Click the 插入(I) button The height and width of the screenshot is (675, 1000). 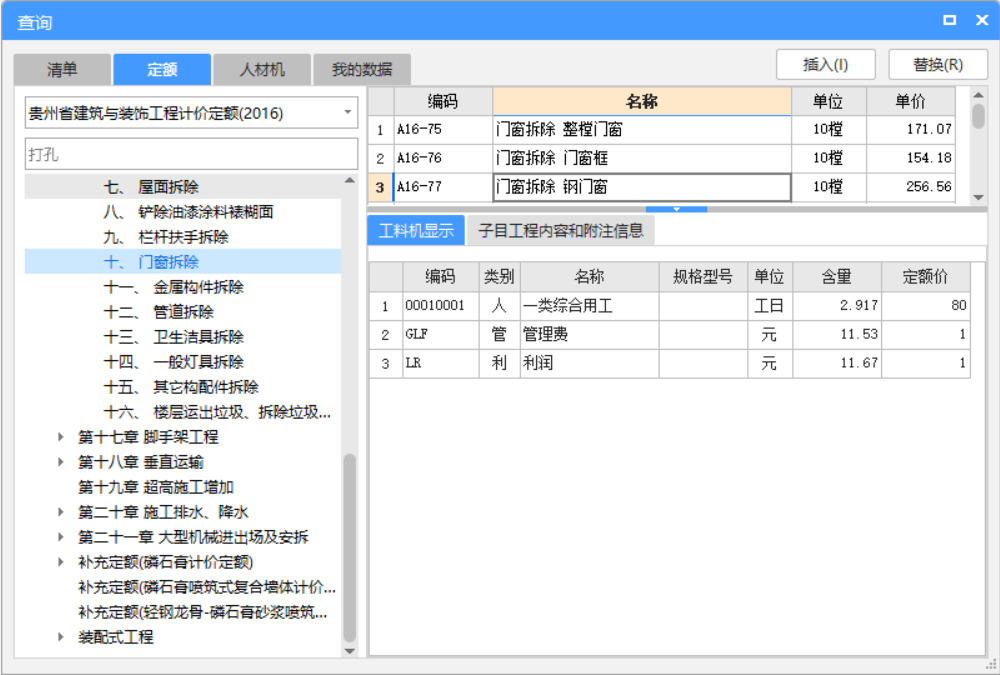[825, 64]
